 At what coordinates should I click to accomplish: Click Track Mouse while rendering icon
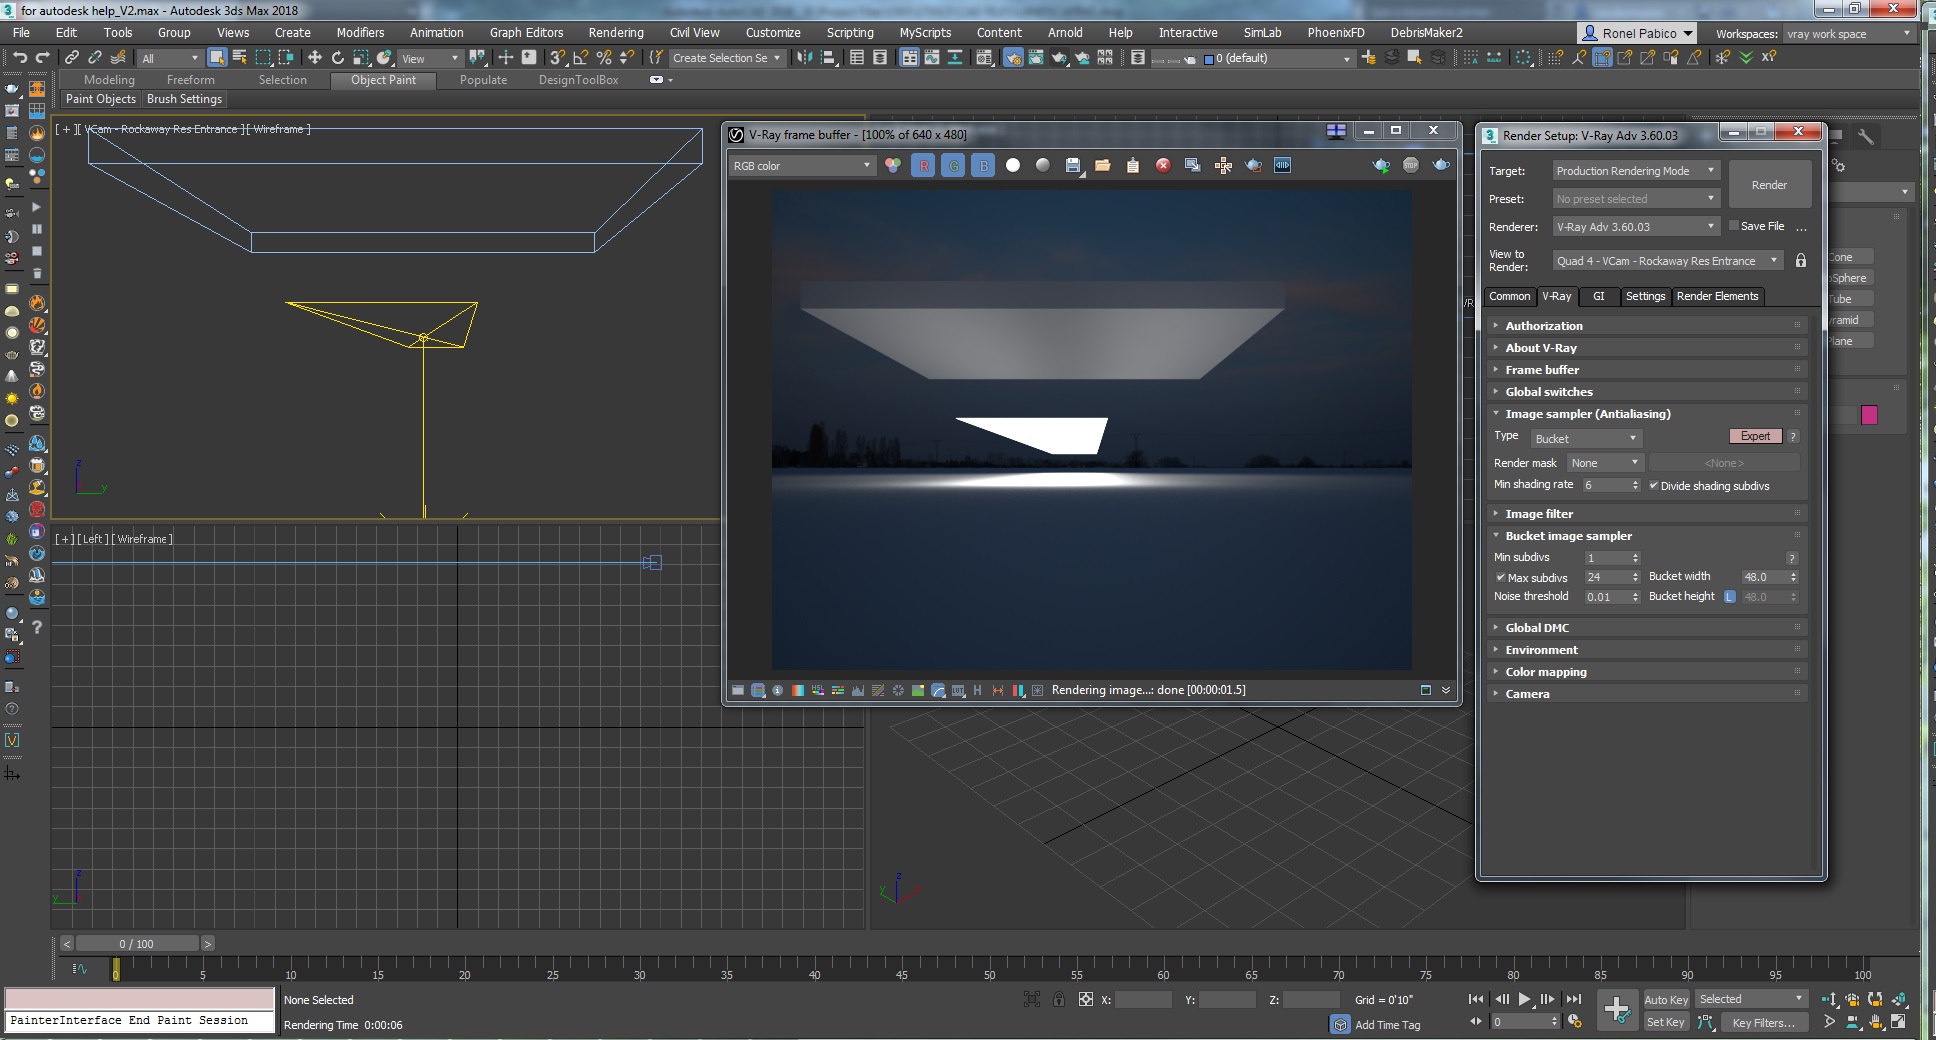(1223, 165)
